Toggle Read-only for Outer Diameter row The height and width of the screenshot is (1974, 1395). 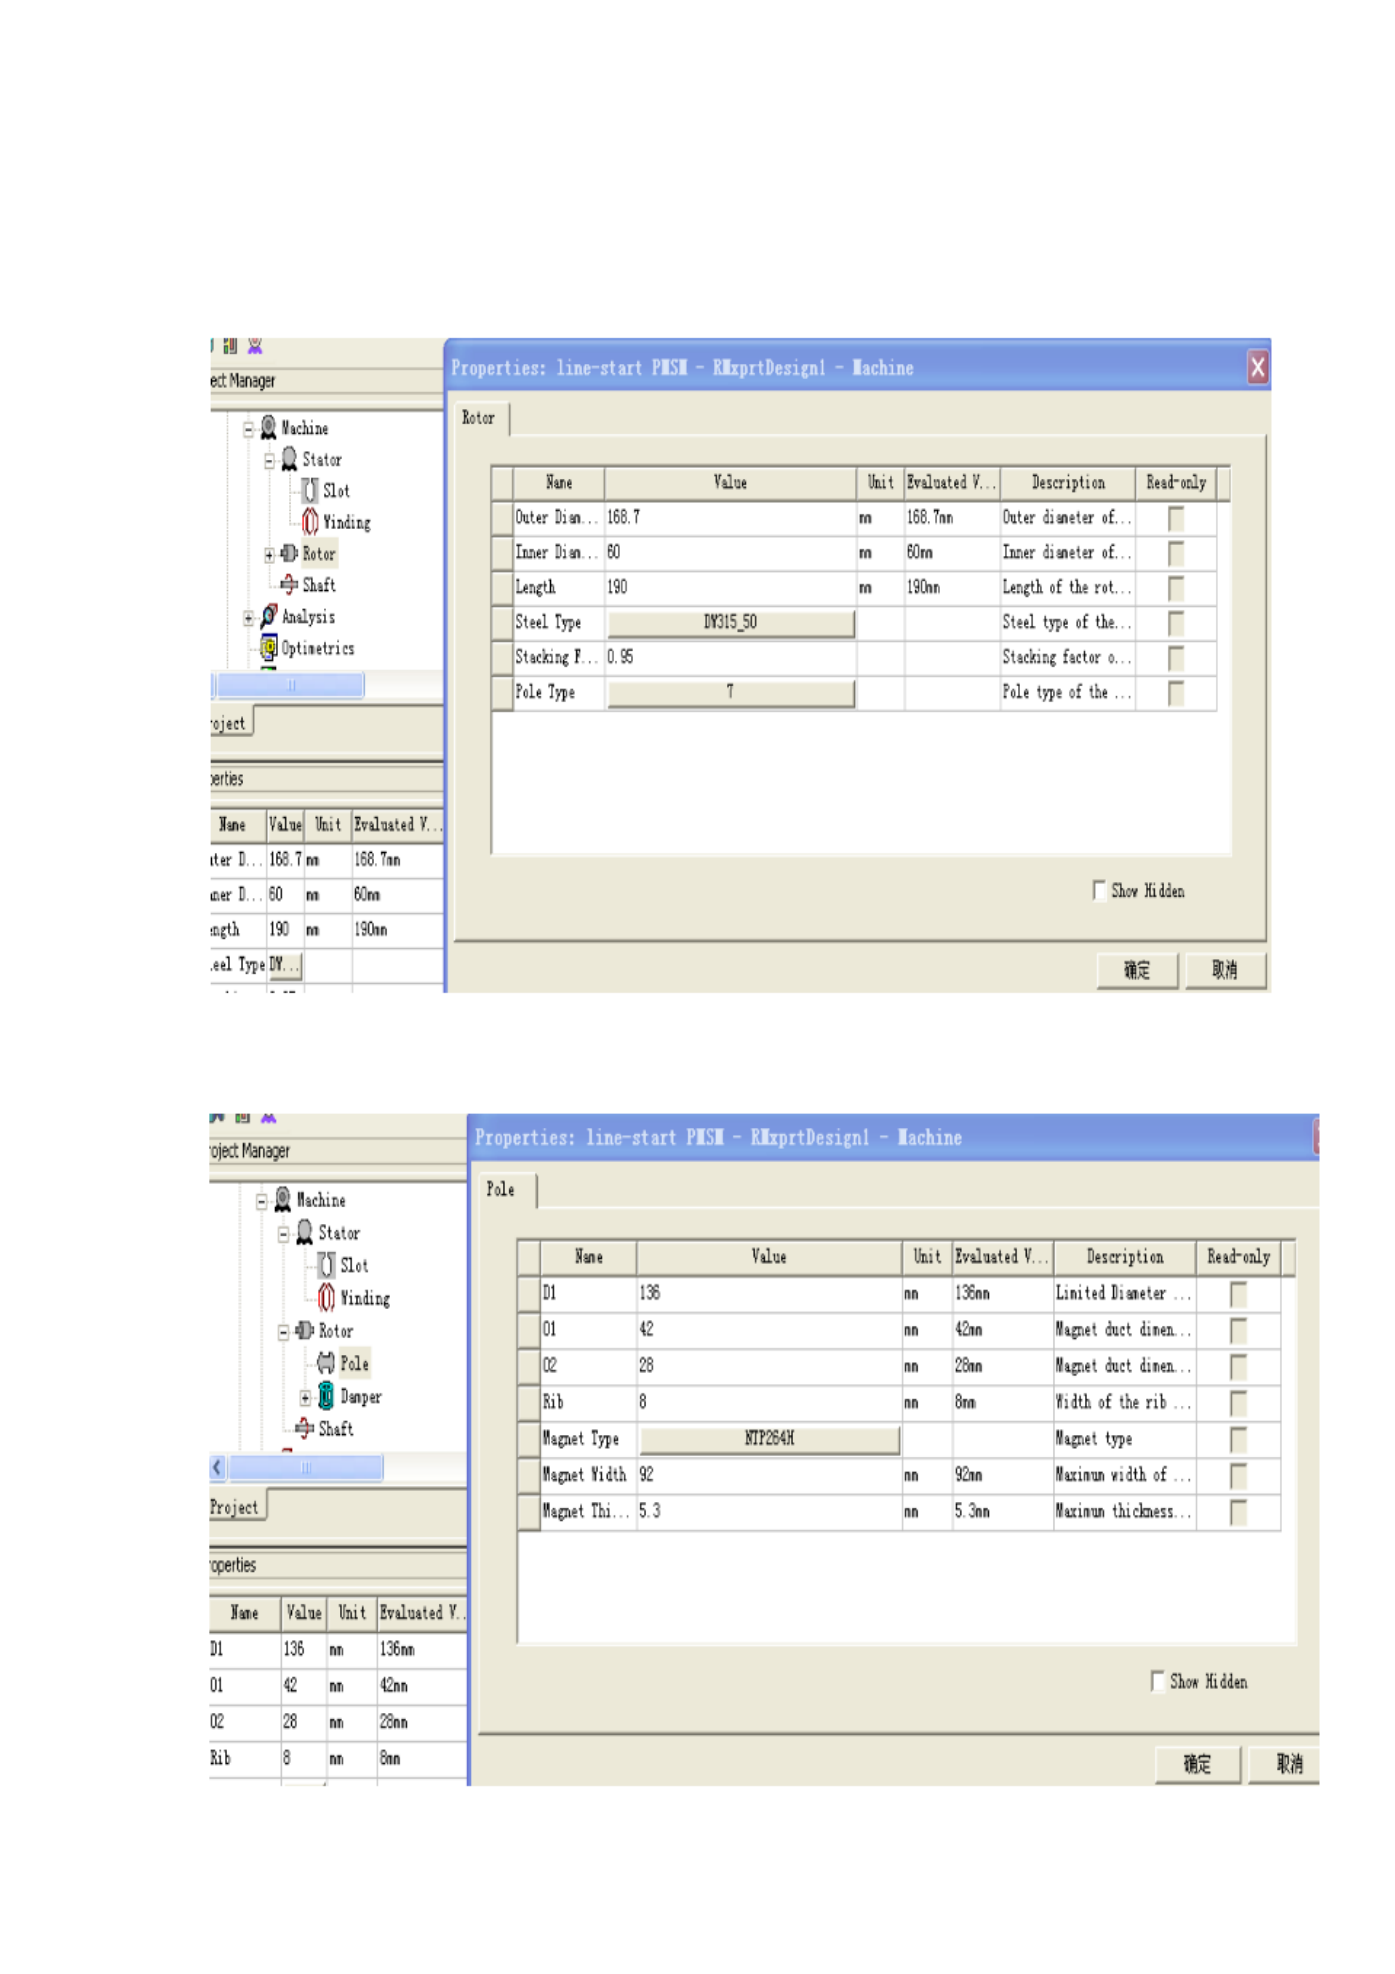point(1176,518)
